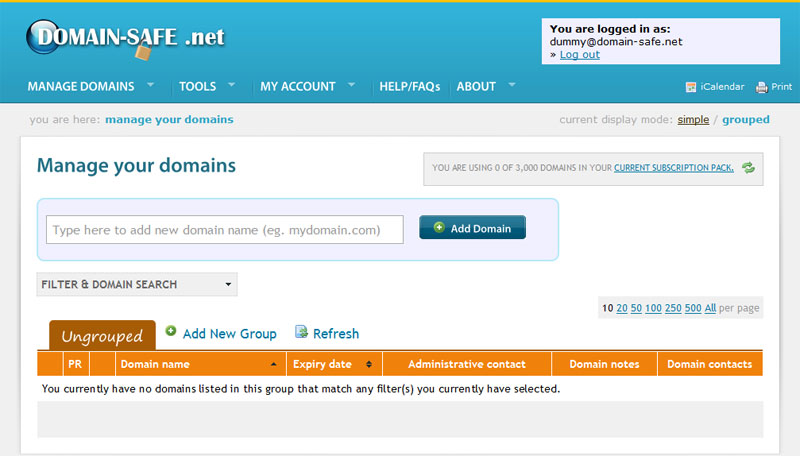Expand the My Account menu
Image resolution: width=800 pixels, height=456 pixels.
[307, 87]
